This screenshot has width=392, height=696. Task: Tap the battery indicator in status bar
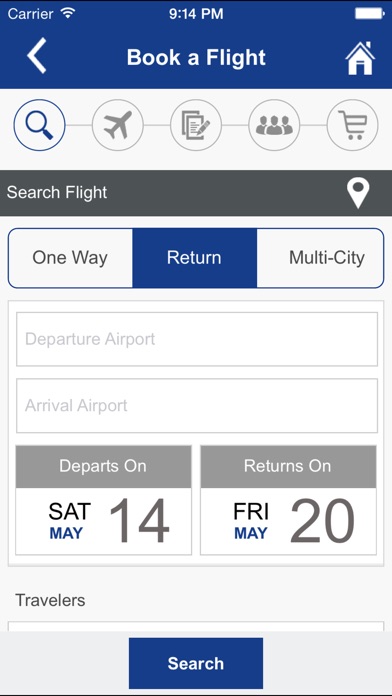pos(369,14)
